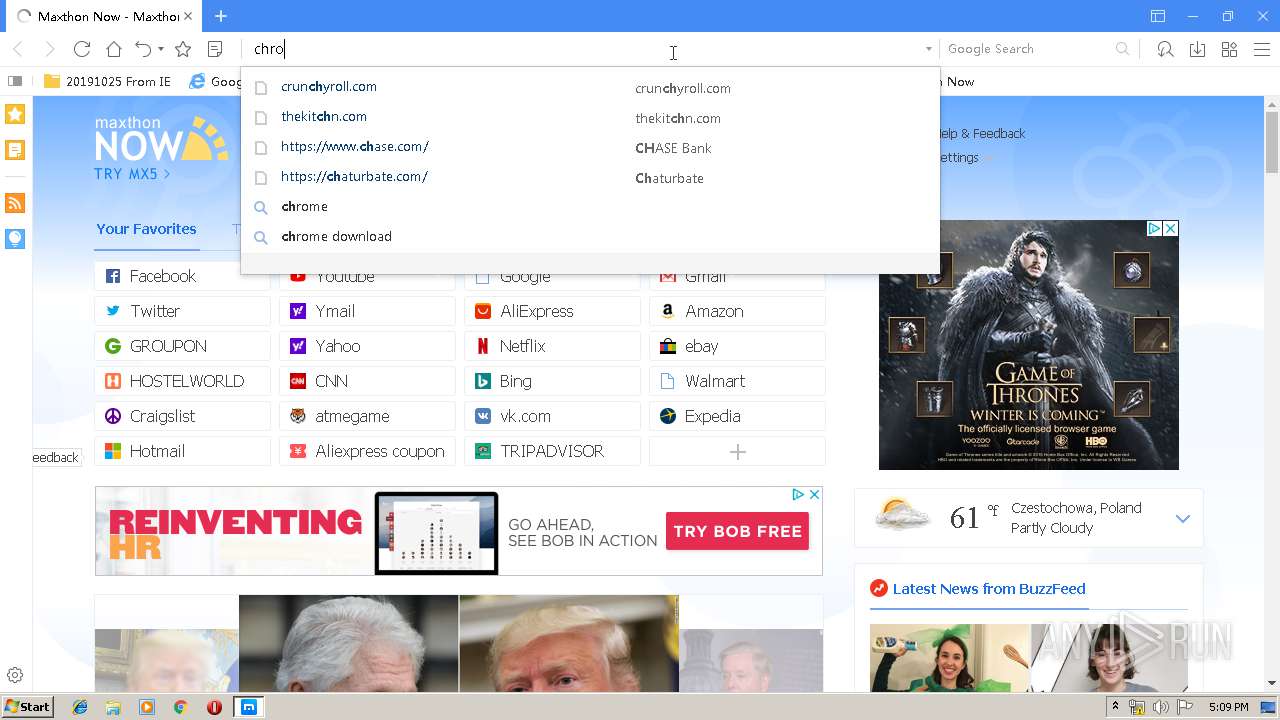Open the Maxthon account icon

(1165, 49)
